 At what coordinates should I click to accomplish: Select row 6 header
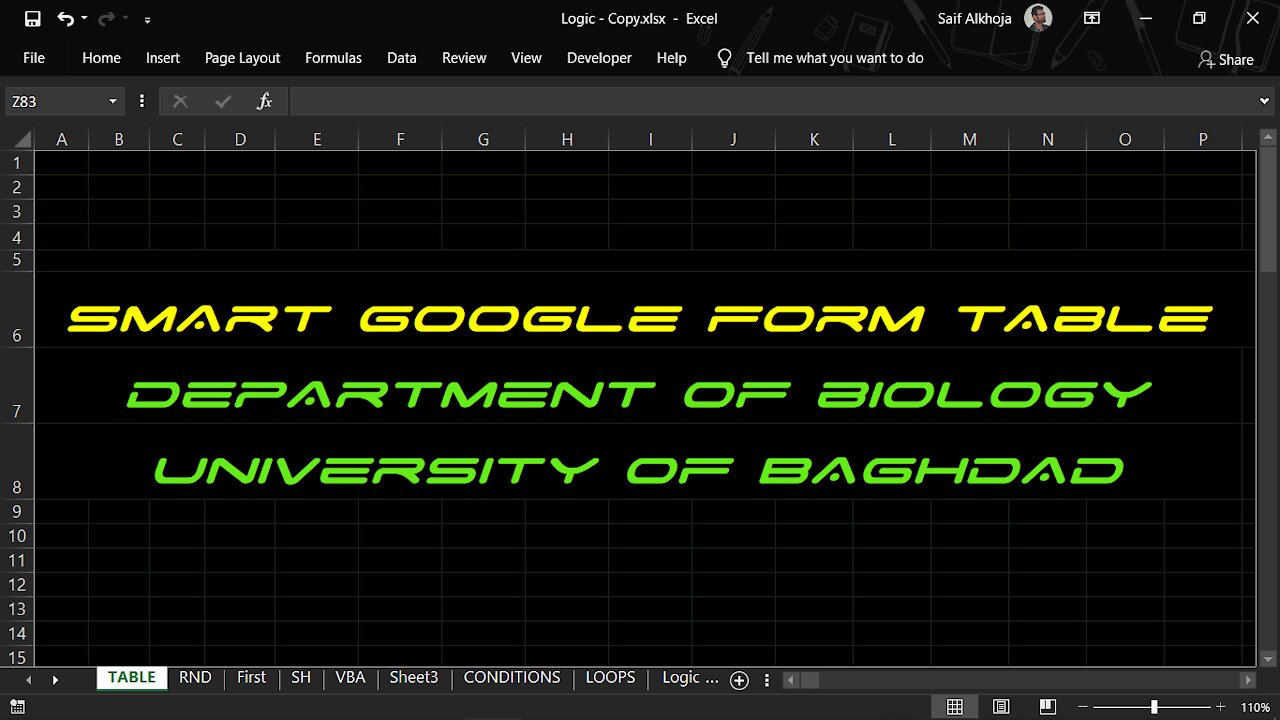tap(17, 310)
